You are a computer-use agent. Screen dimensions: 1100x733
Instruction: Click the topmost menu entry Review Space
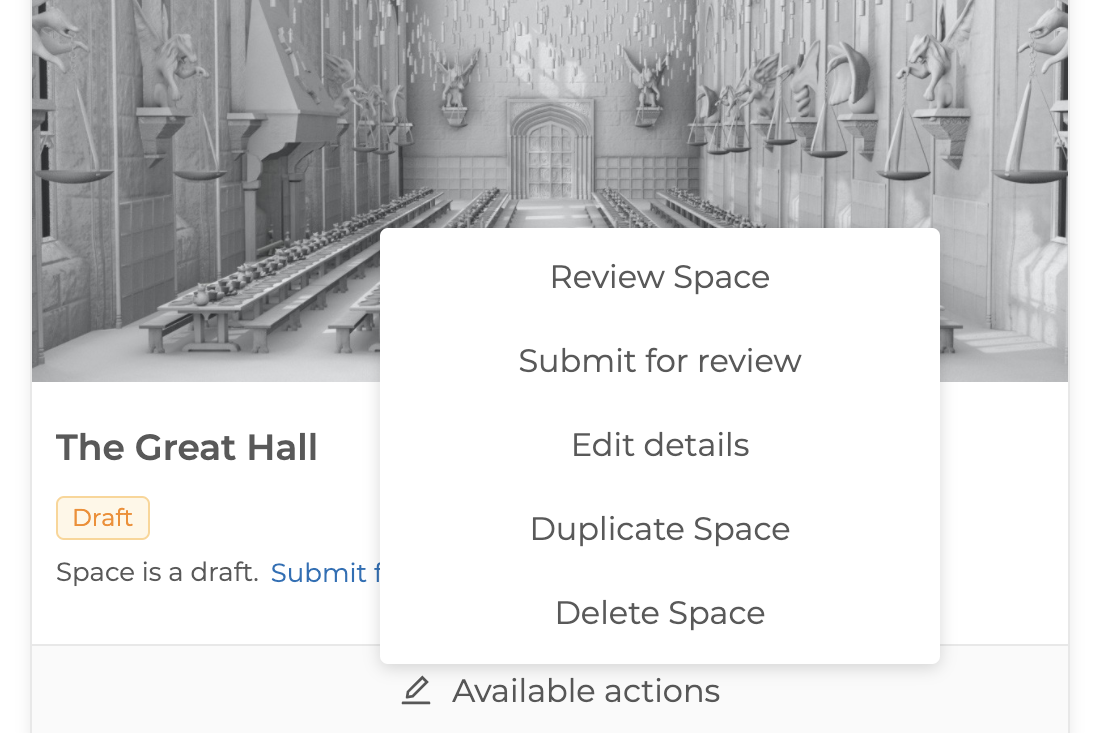660,277
